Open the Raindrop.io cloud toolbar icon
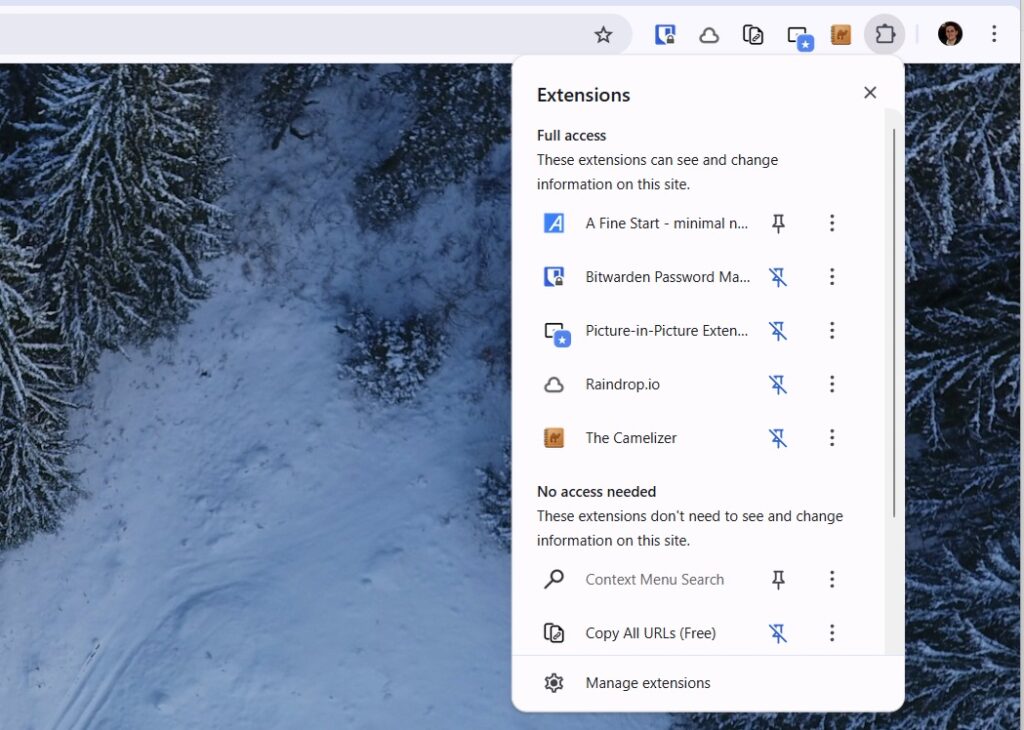This screenshot has width=1024, height=730. (x=709, y=35)
